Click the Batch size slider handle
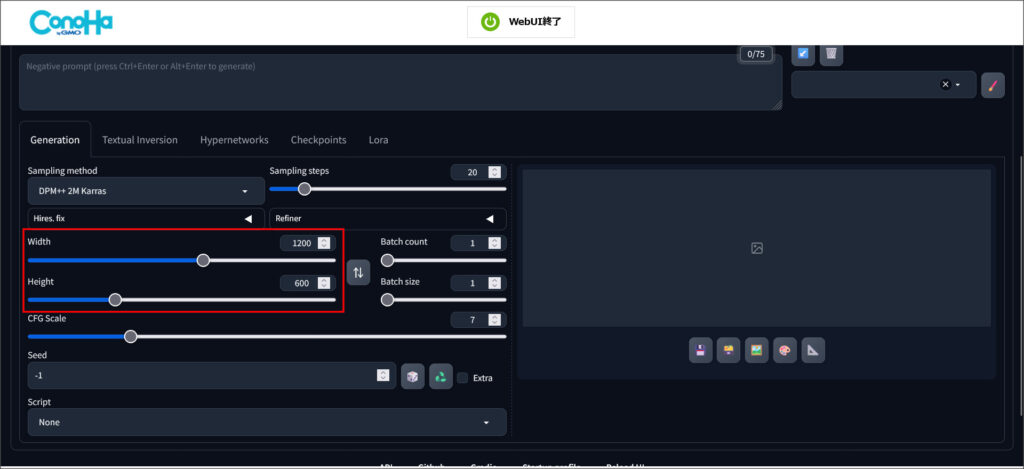The image size is (1024, 469). pyautogui.click(x=387, y=300)
